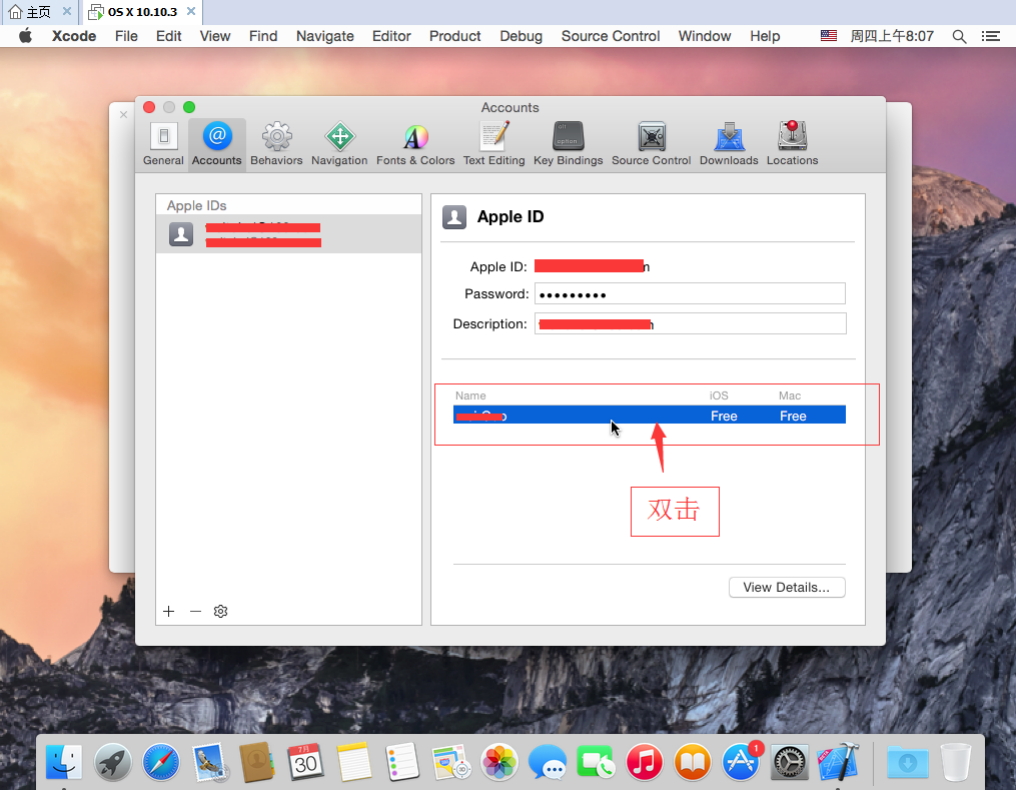Screen dimensions: 1016x790
Task: Open Text Editing preferences
Action: click(x=494, y=144)
